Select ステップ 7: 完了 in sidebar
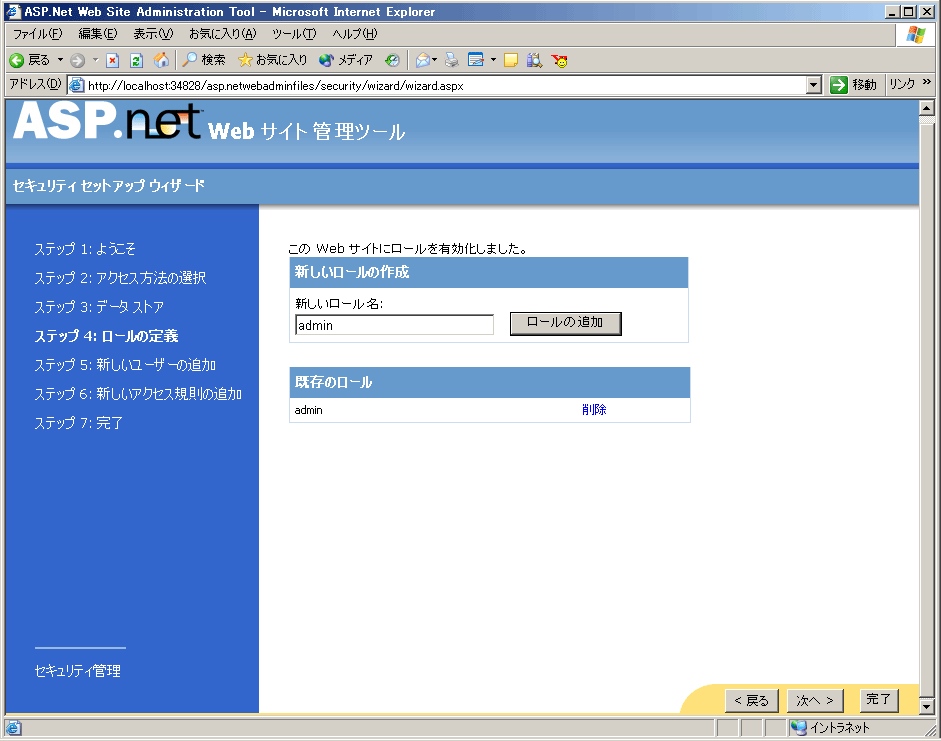The height and width of the screenshot is (741, 941). point(79,423)
